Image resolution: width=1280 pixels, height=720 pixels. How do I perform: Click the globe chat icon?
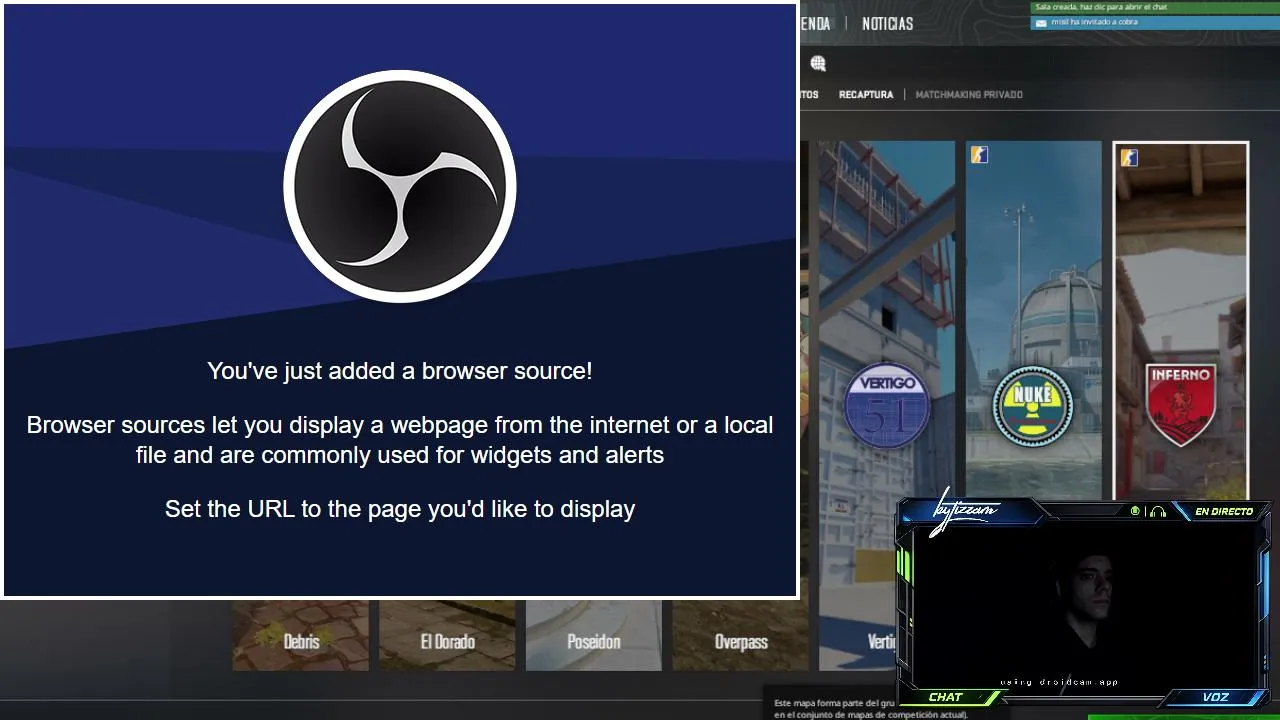click(x=818, y=64)
